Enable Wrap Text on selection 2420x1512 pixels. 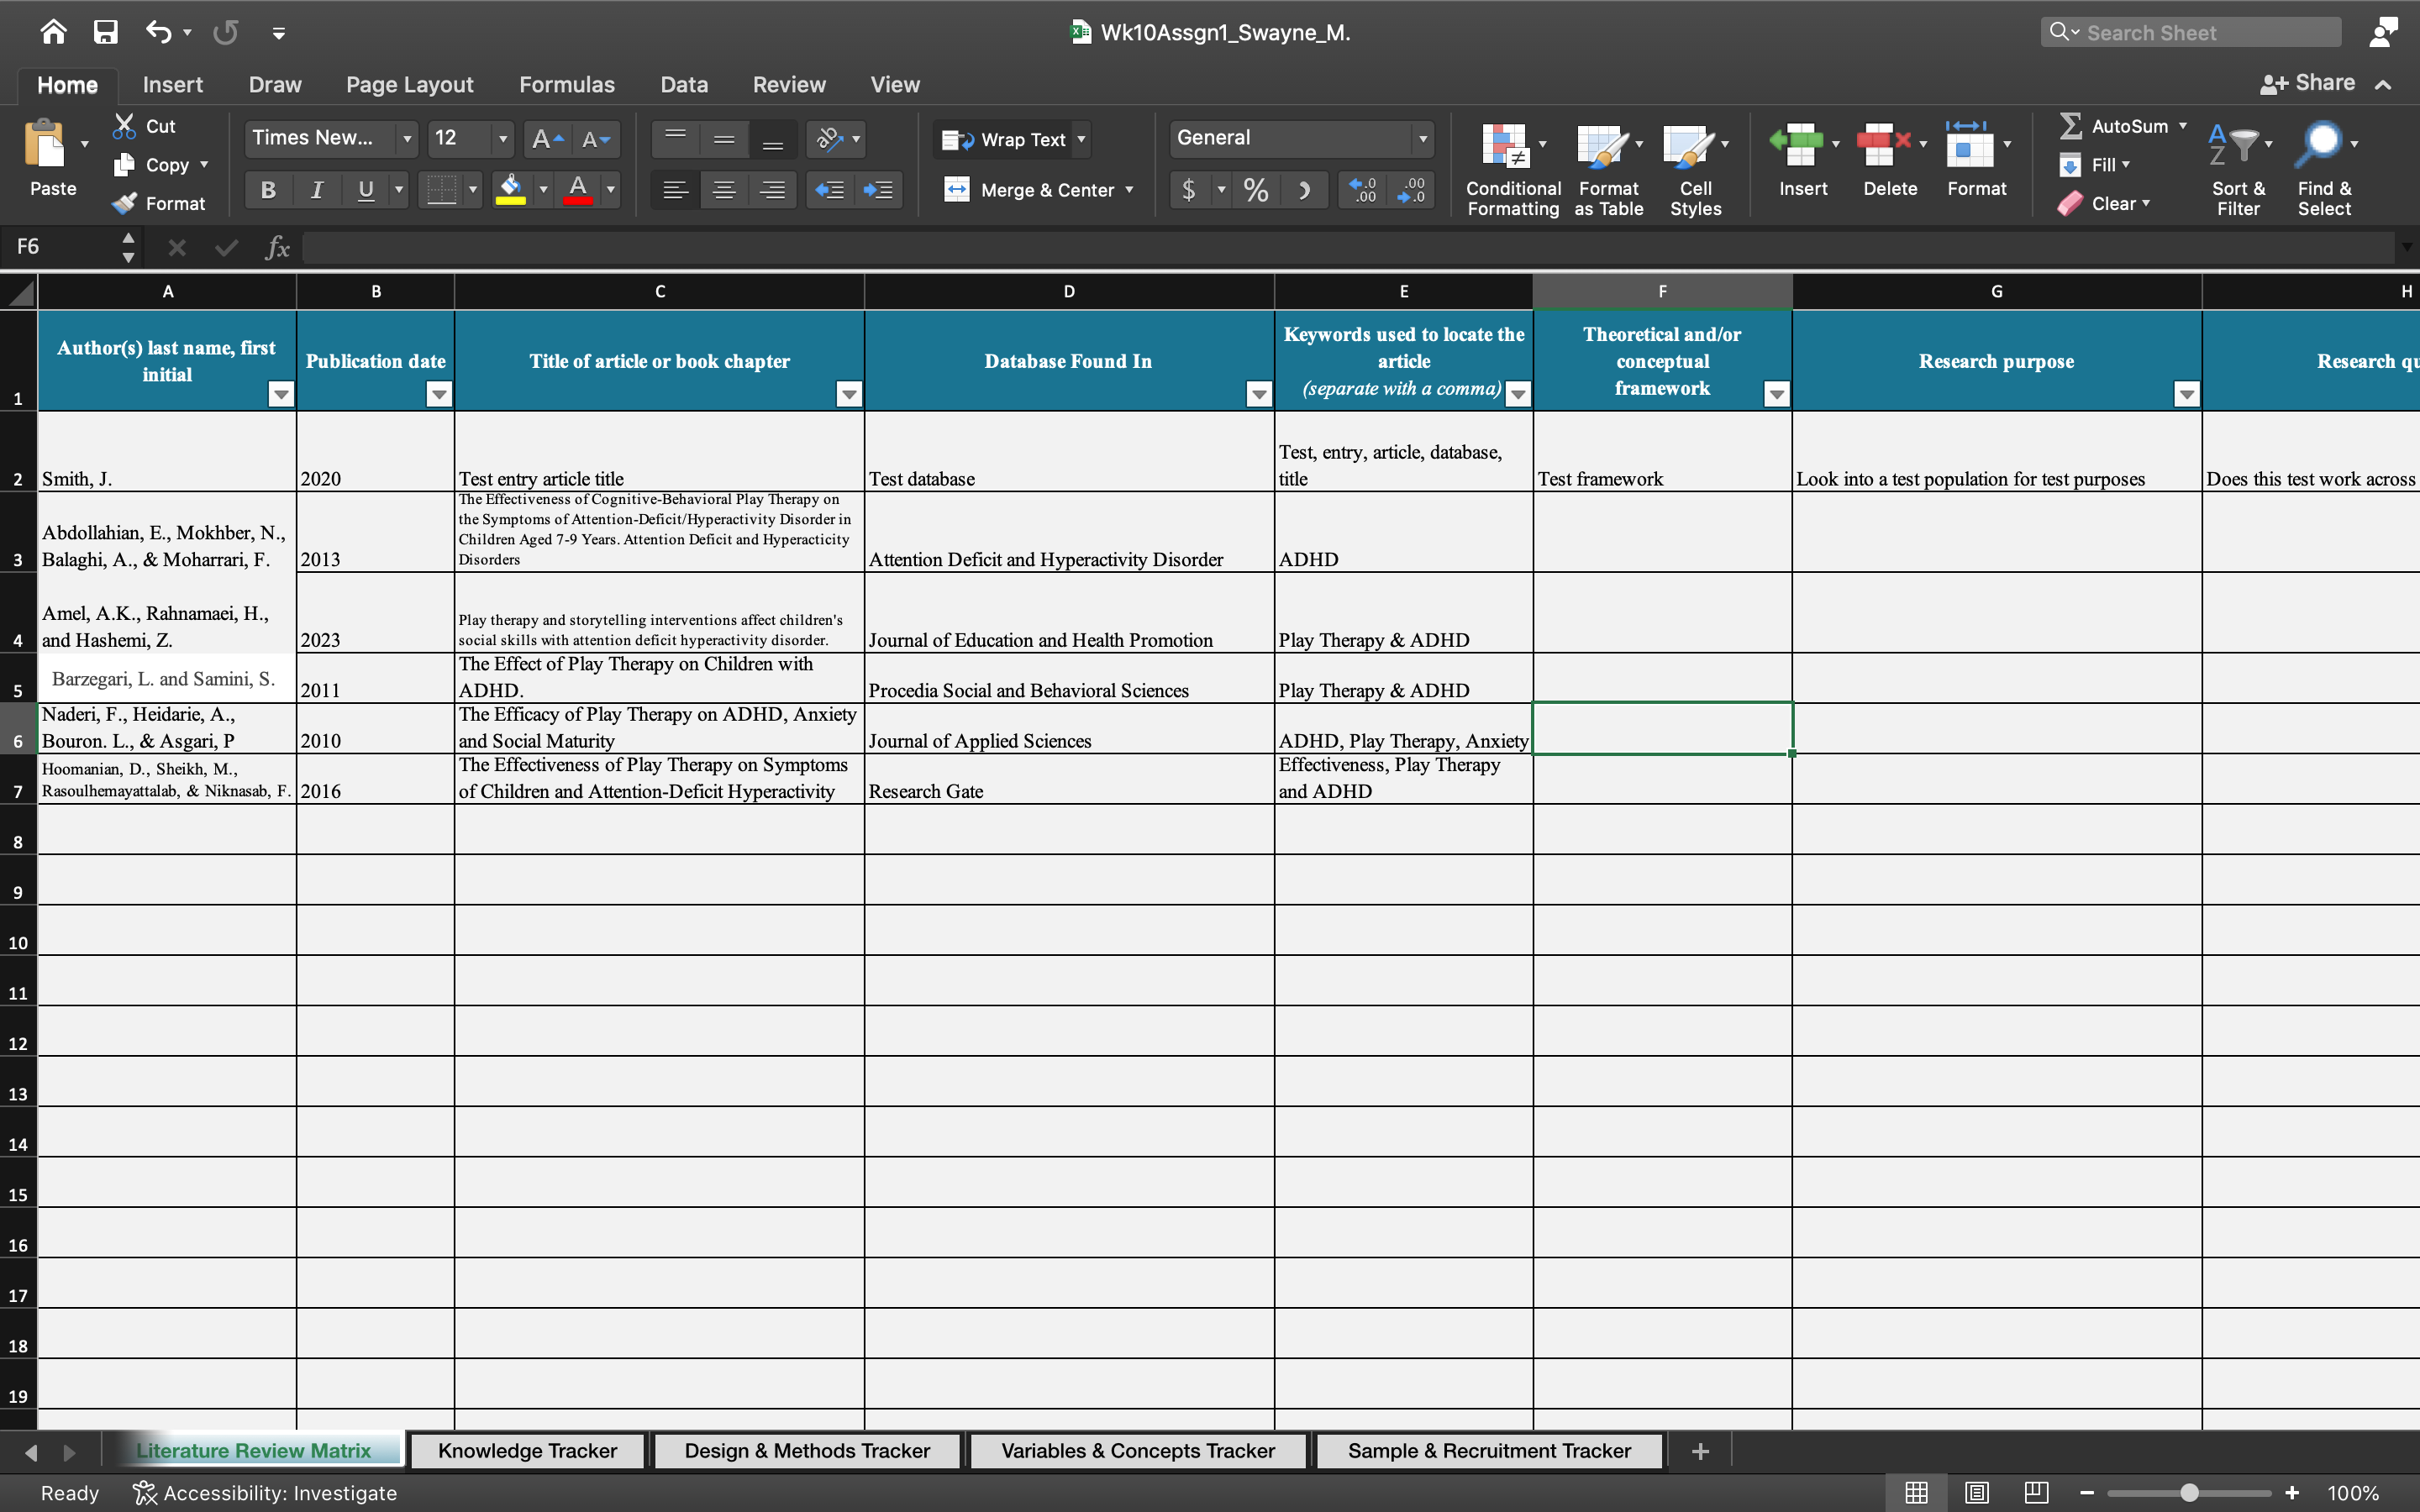[x=1010, y=139]
